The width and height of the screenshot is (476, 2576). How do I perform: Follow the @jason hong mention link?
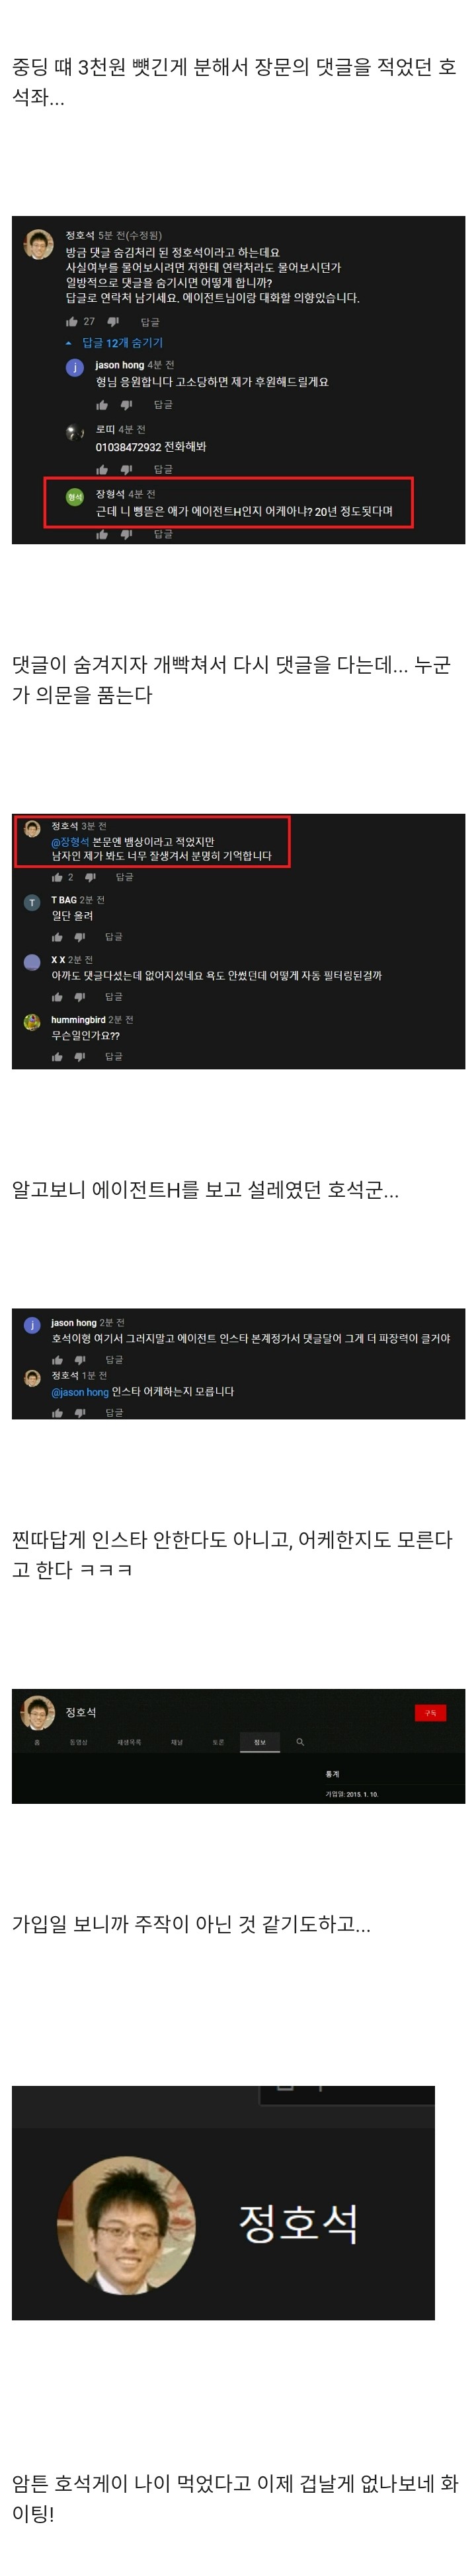80,1392
